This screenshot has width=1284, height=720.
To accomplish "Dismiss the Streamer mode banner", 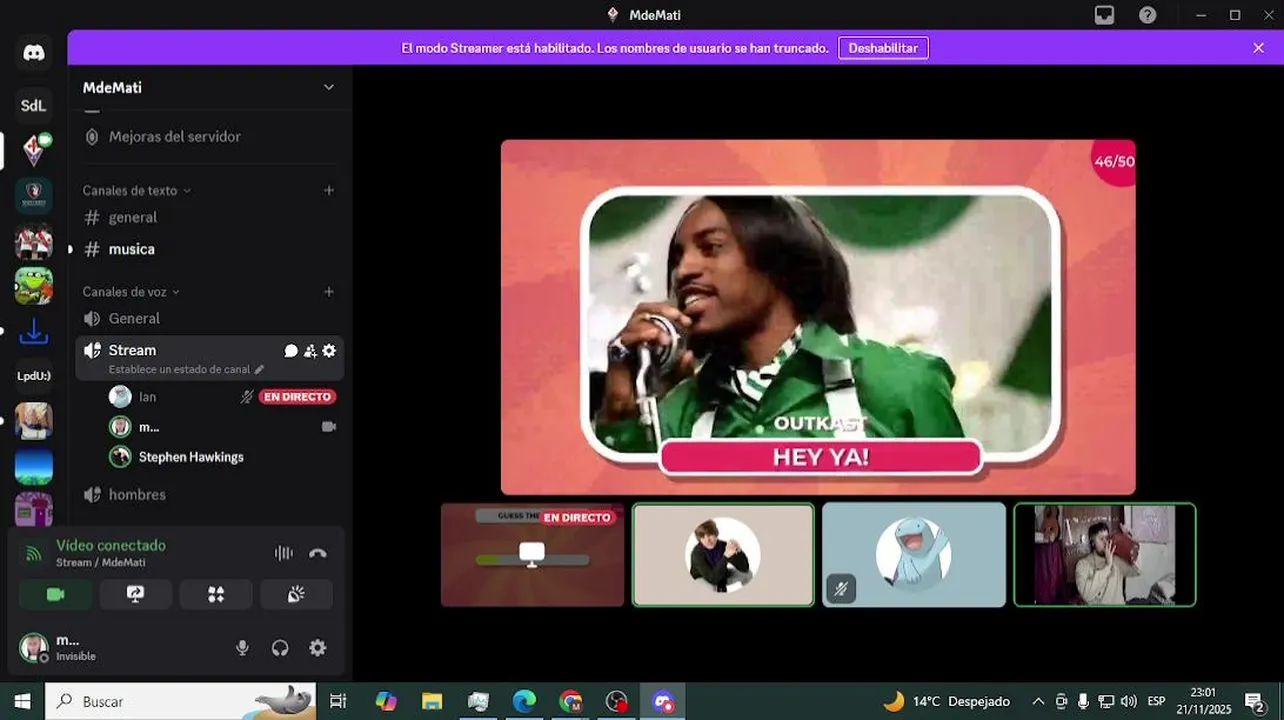I will click(1258, 48).
